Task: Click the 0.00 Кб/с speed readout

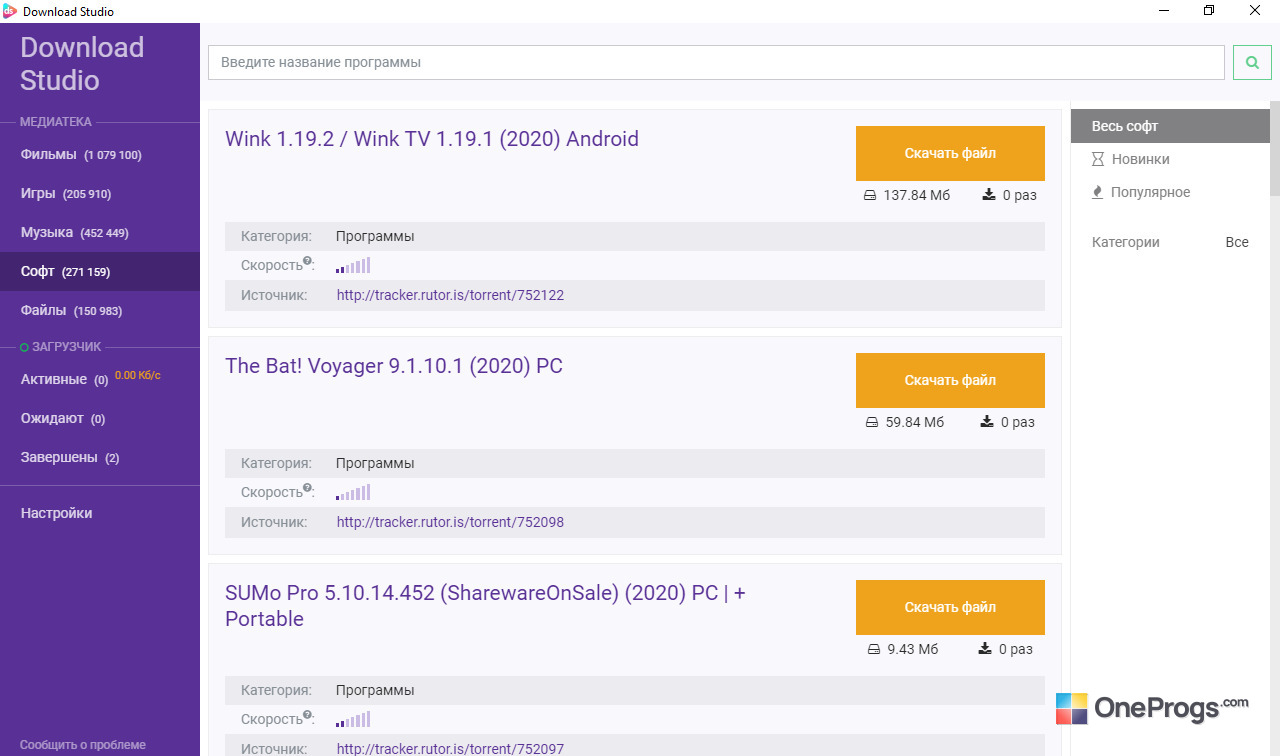Action: 138,376
